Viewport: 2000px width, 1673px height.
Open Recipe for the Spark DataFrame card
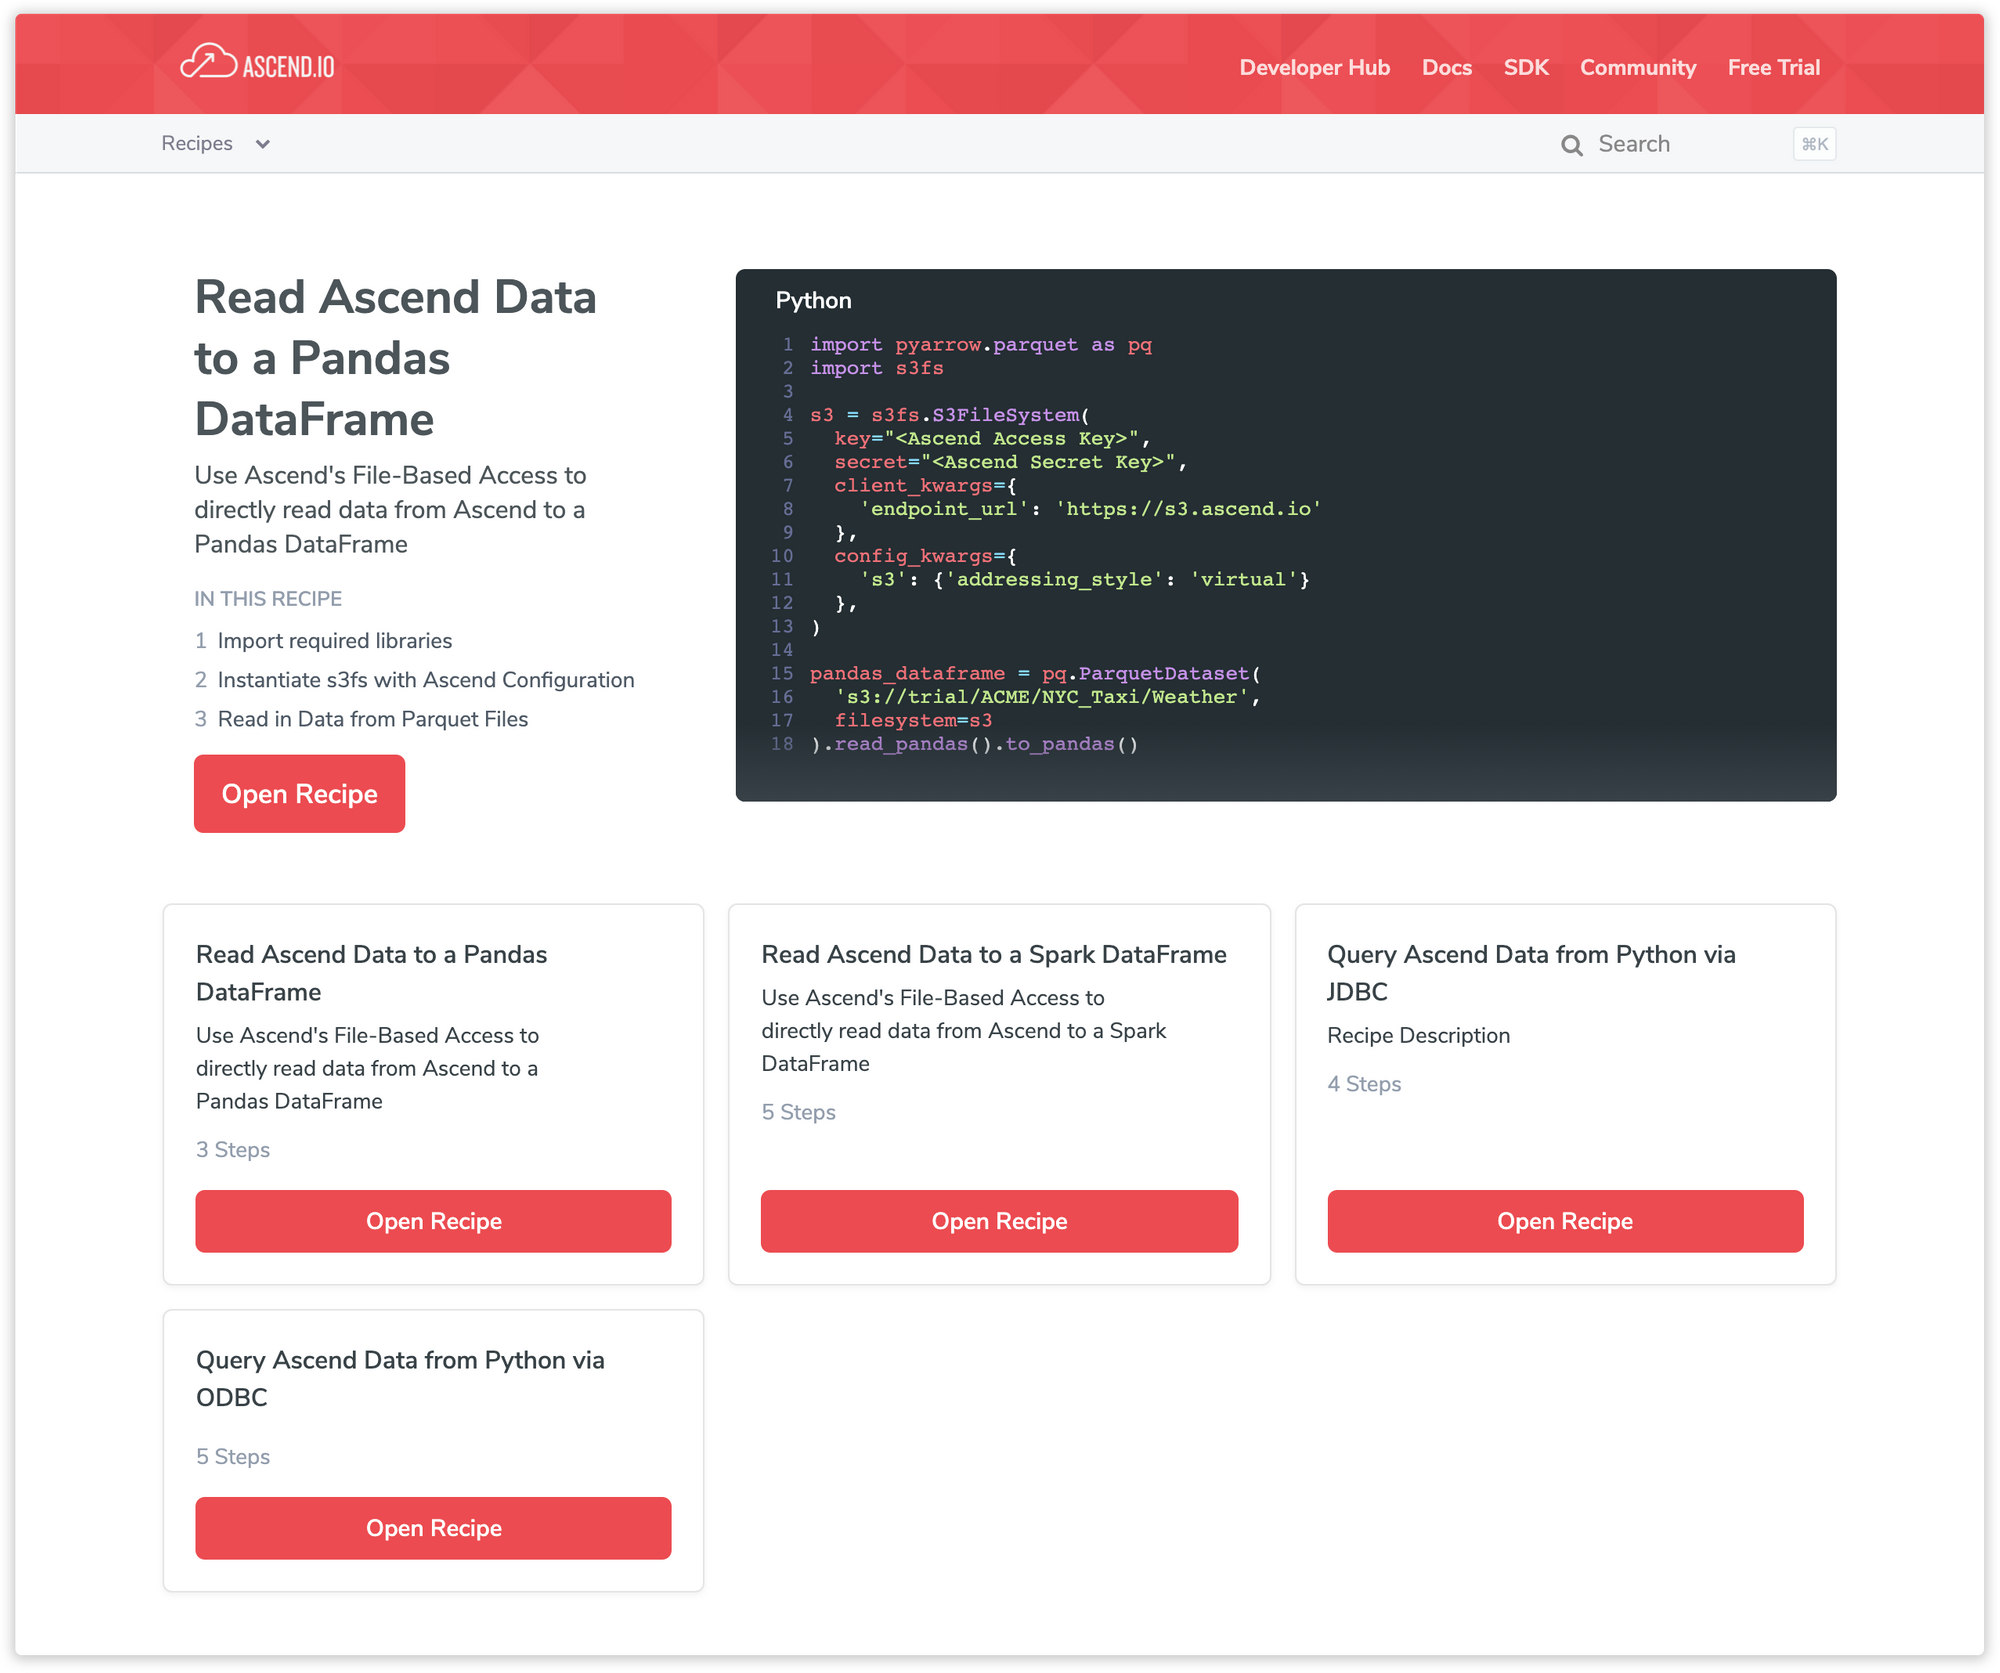coord(999,1221)
